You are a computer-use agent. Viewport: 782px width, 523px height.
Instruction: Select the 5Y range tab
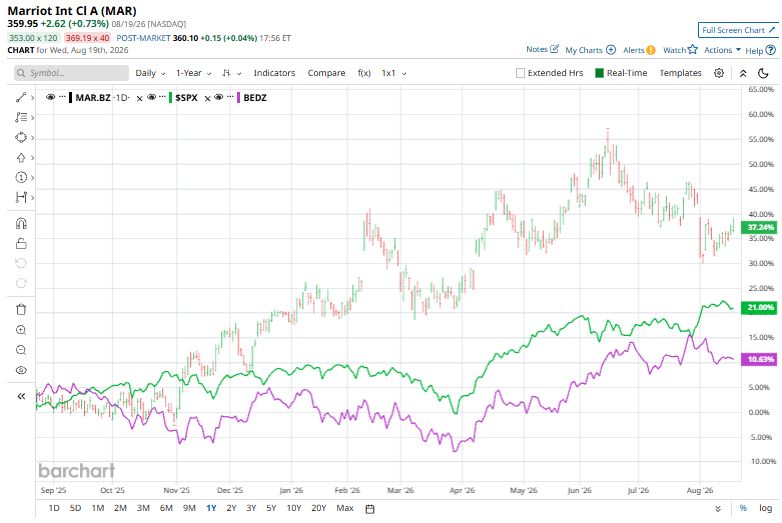pyautogui.click(x=271, y=508)
